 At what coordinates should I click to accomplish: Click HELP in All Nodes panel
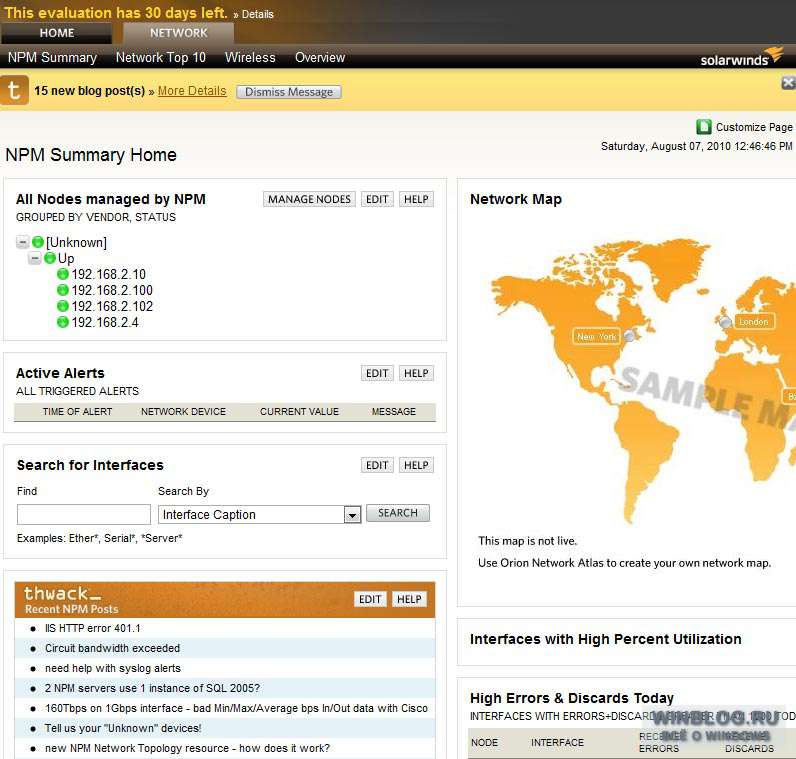pyautogui.click(x=416, y=199)
